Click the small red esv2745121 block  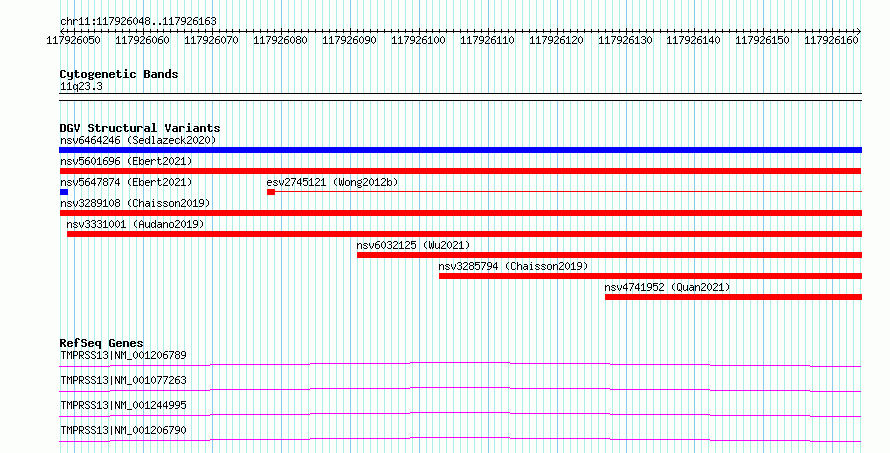click(x=271, y=192)
